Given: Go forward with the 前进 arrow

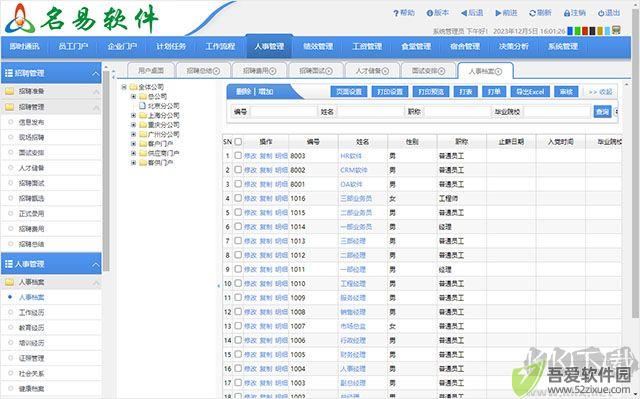Looking at the screenshot, I should tap(498, 13).
